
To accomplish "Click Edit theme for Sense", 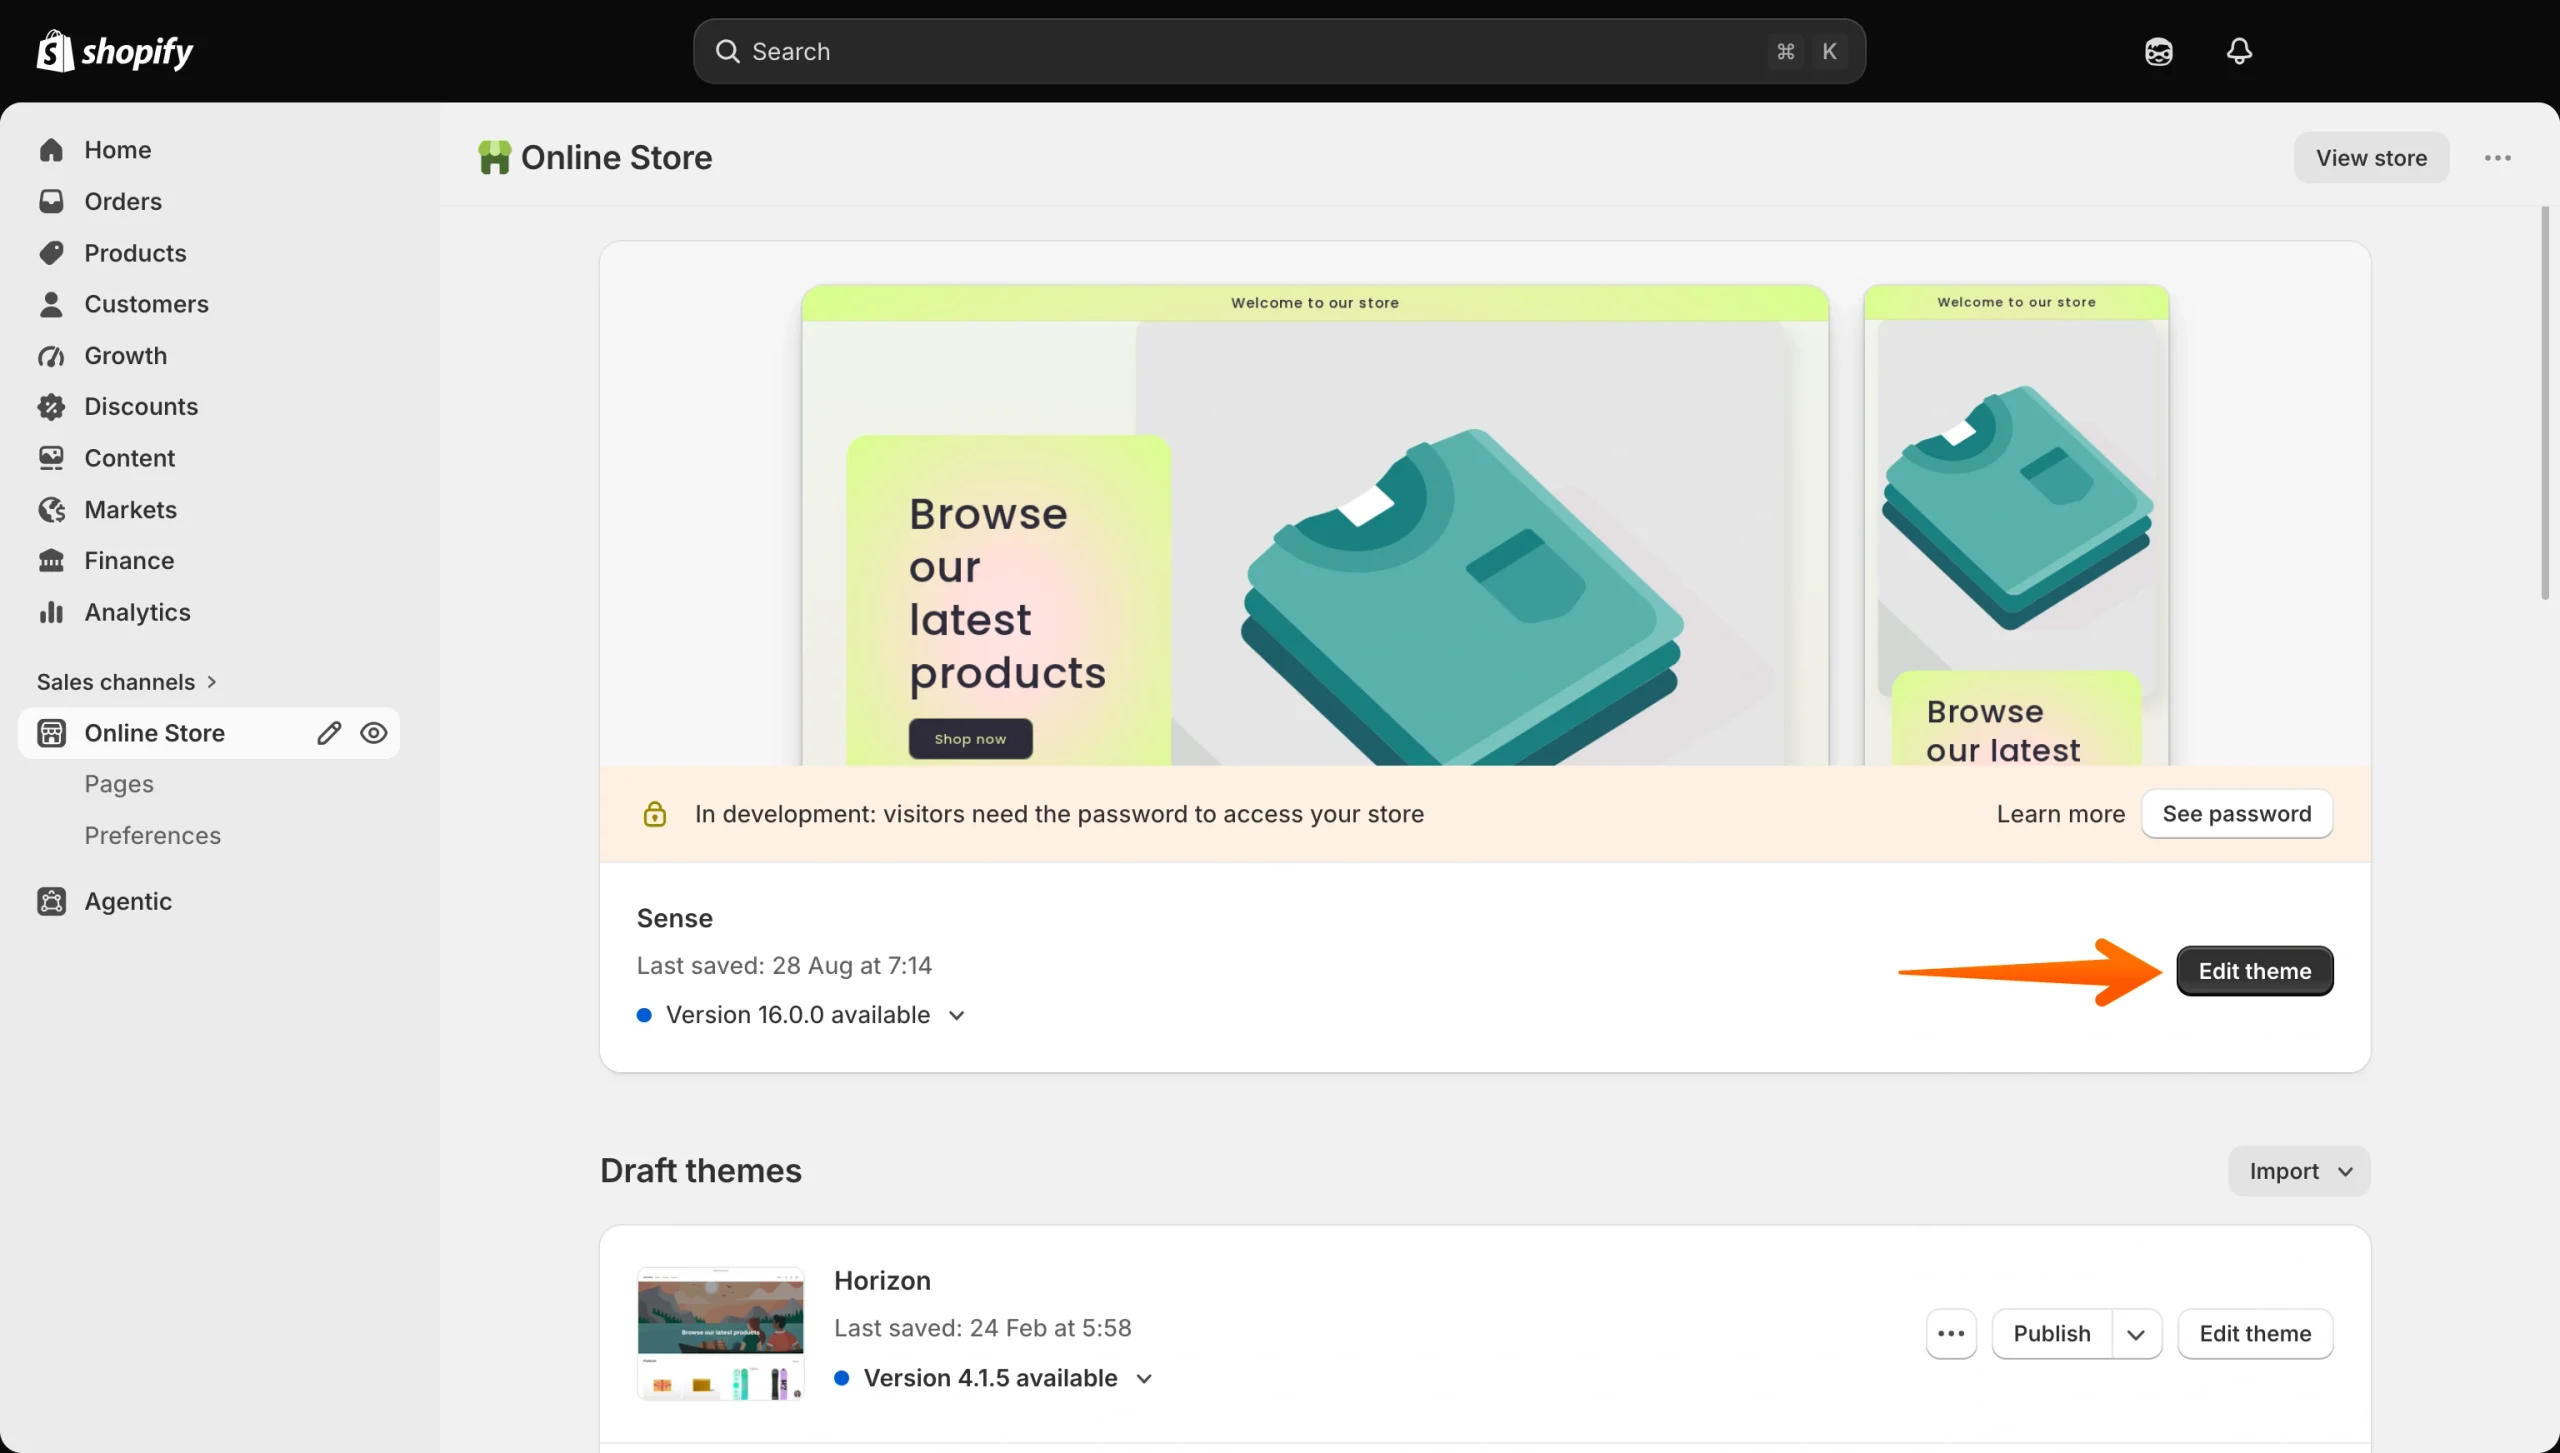I will click(2255, 971).
